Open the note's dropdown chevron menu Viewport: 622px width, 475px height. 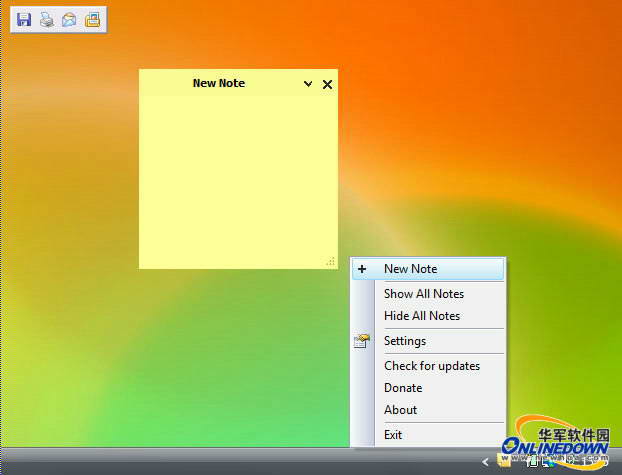(x=308, y=84)
